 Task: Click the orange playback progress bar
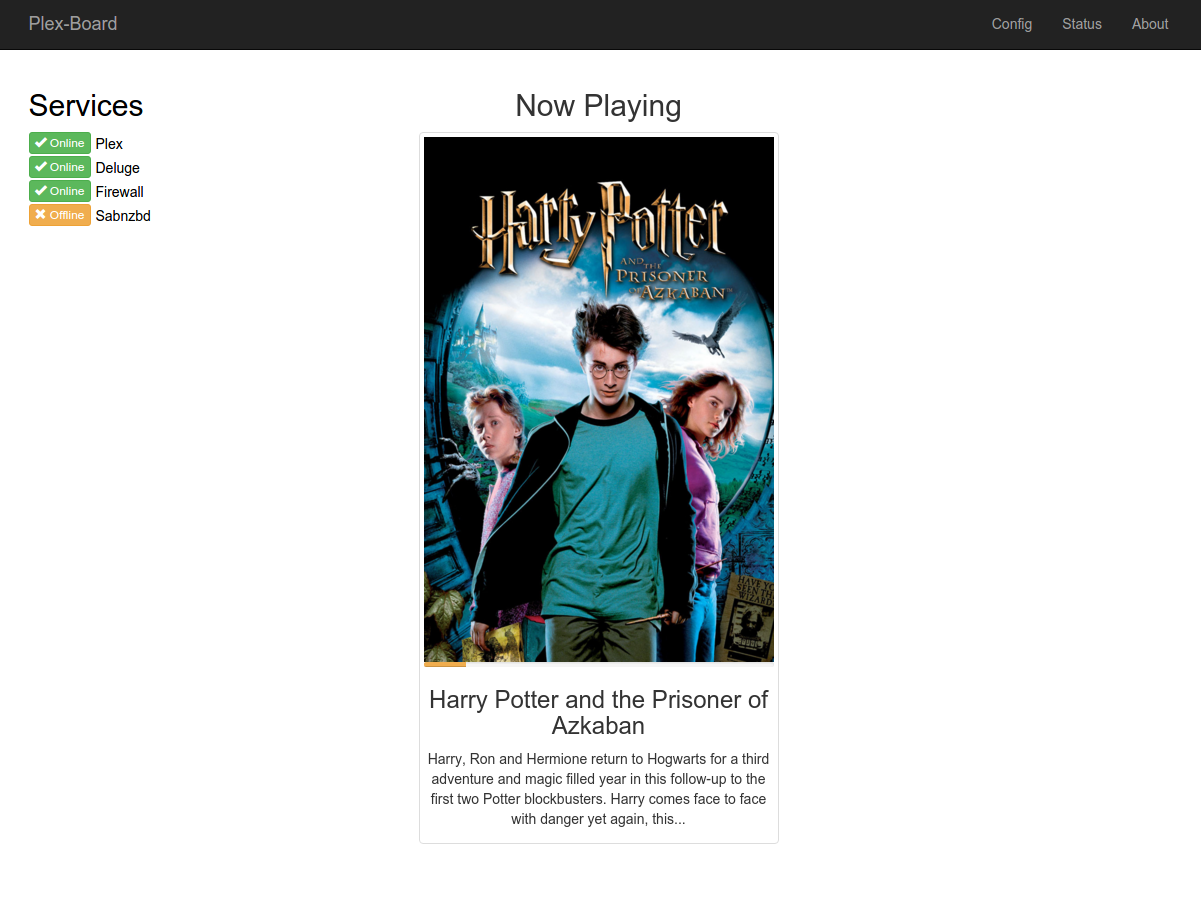coord(445,664)
